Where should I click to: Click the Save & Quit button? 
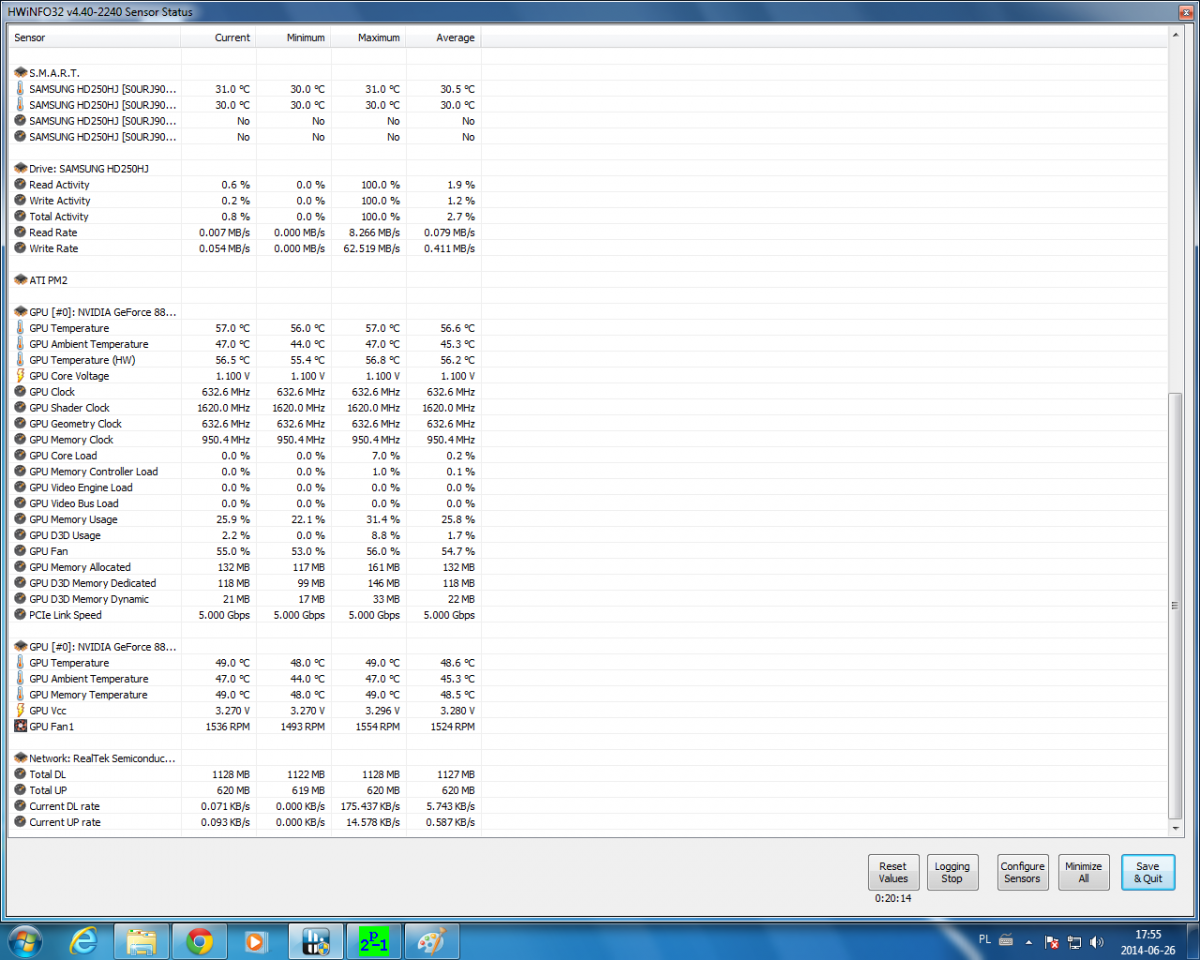(1148, 872)
